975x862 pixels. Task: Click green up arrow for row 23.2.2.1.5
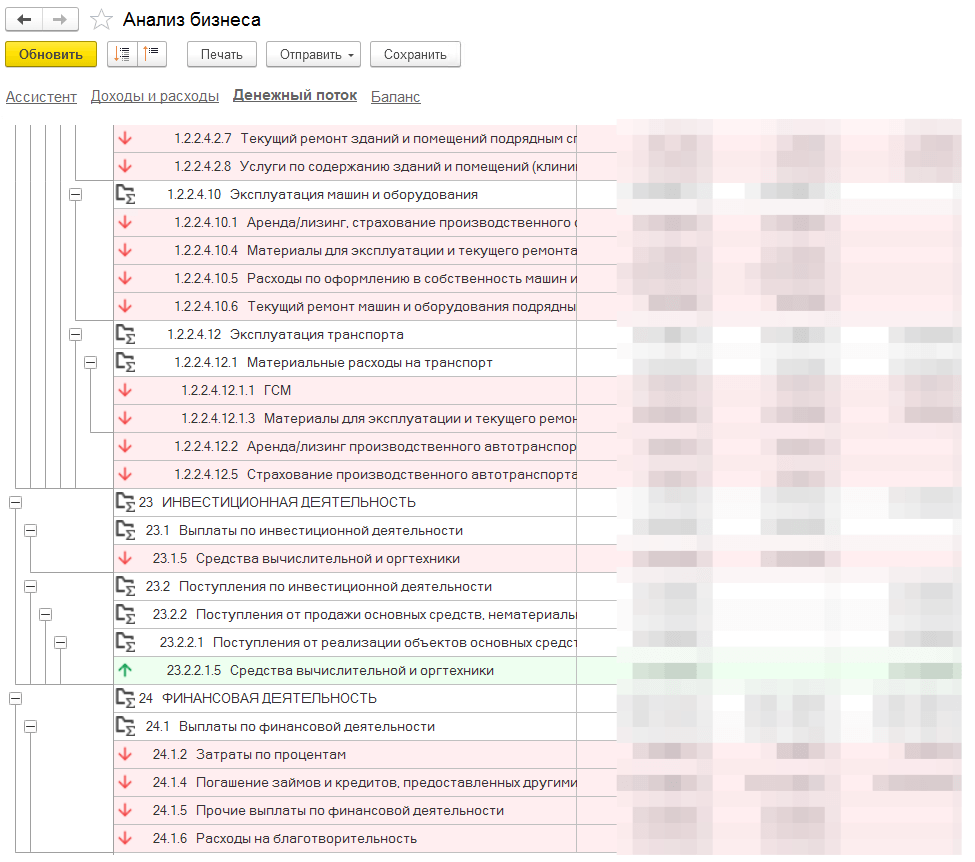pyautogui.click(x=125, y=671)
